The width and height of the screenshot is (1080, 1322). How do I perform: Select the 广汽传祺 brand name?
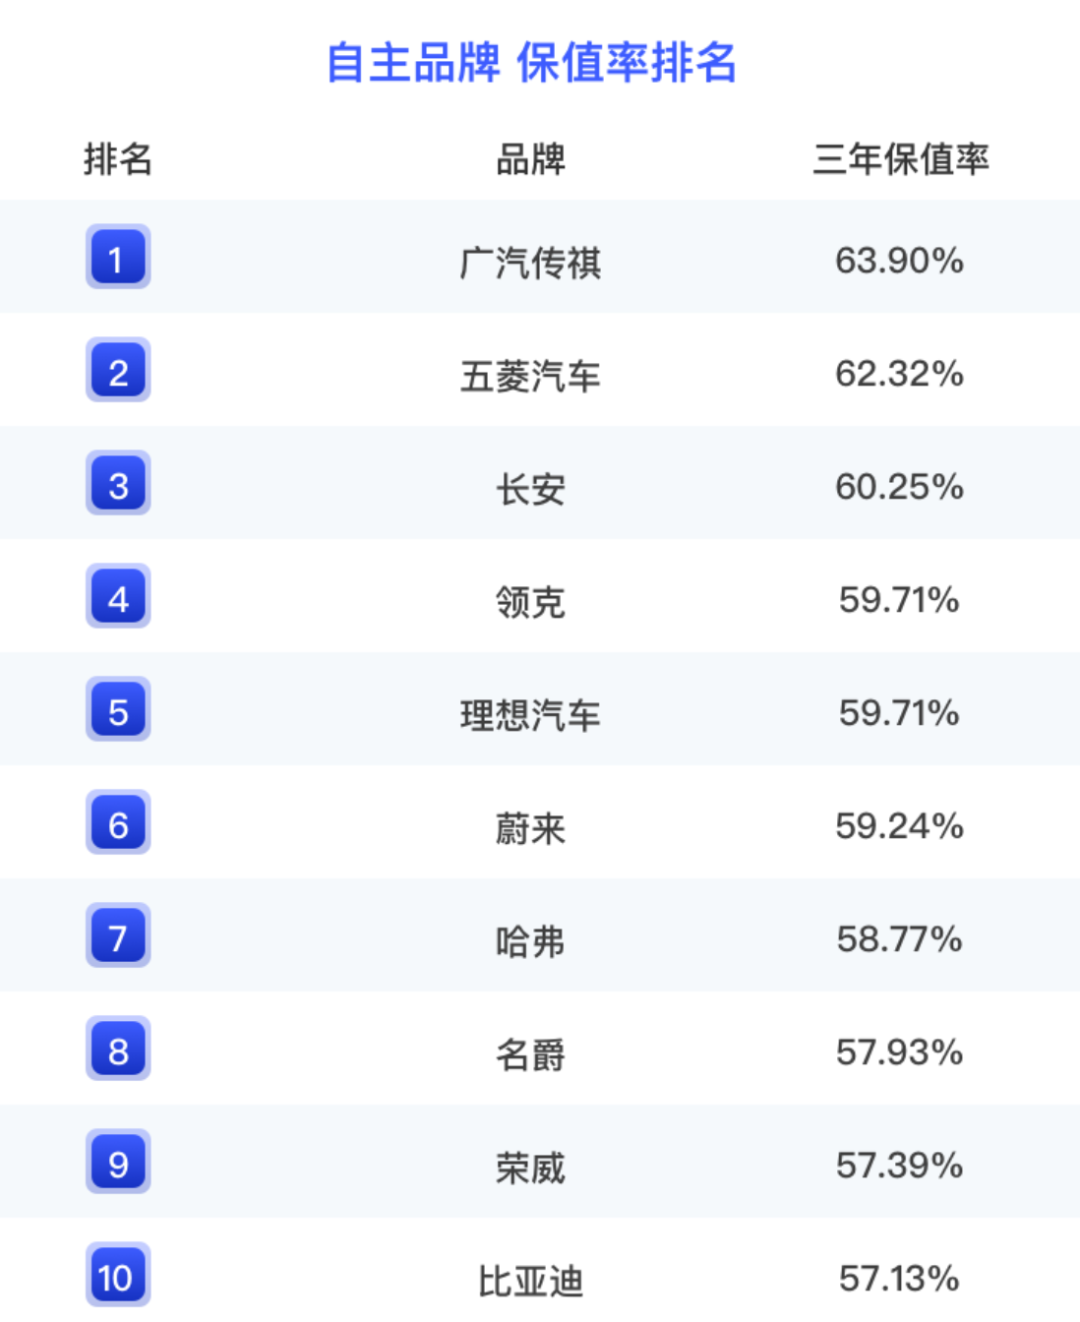[x=531, y=262]
